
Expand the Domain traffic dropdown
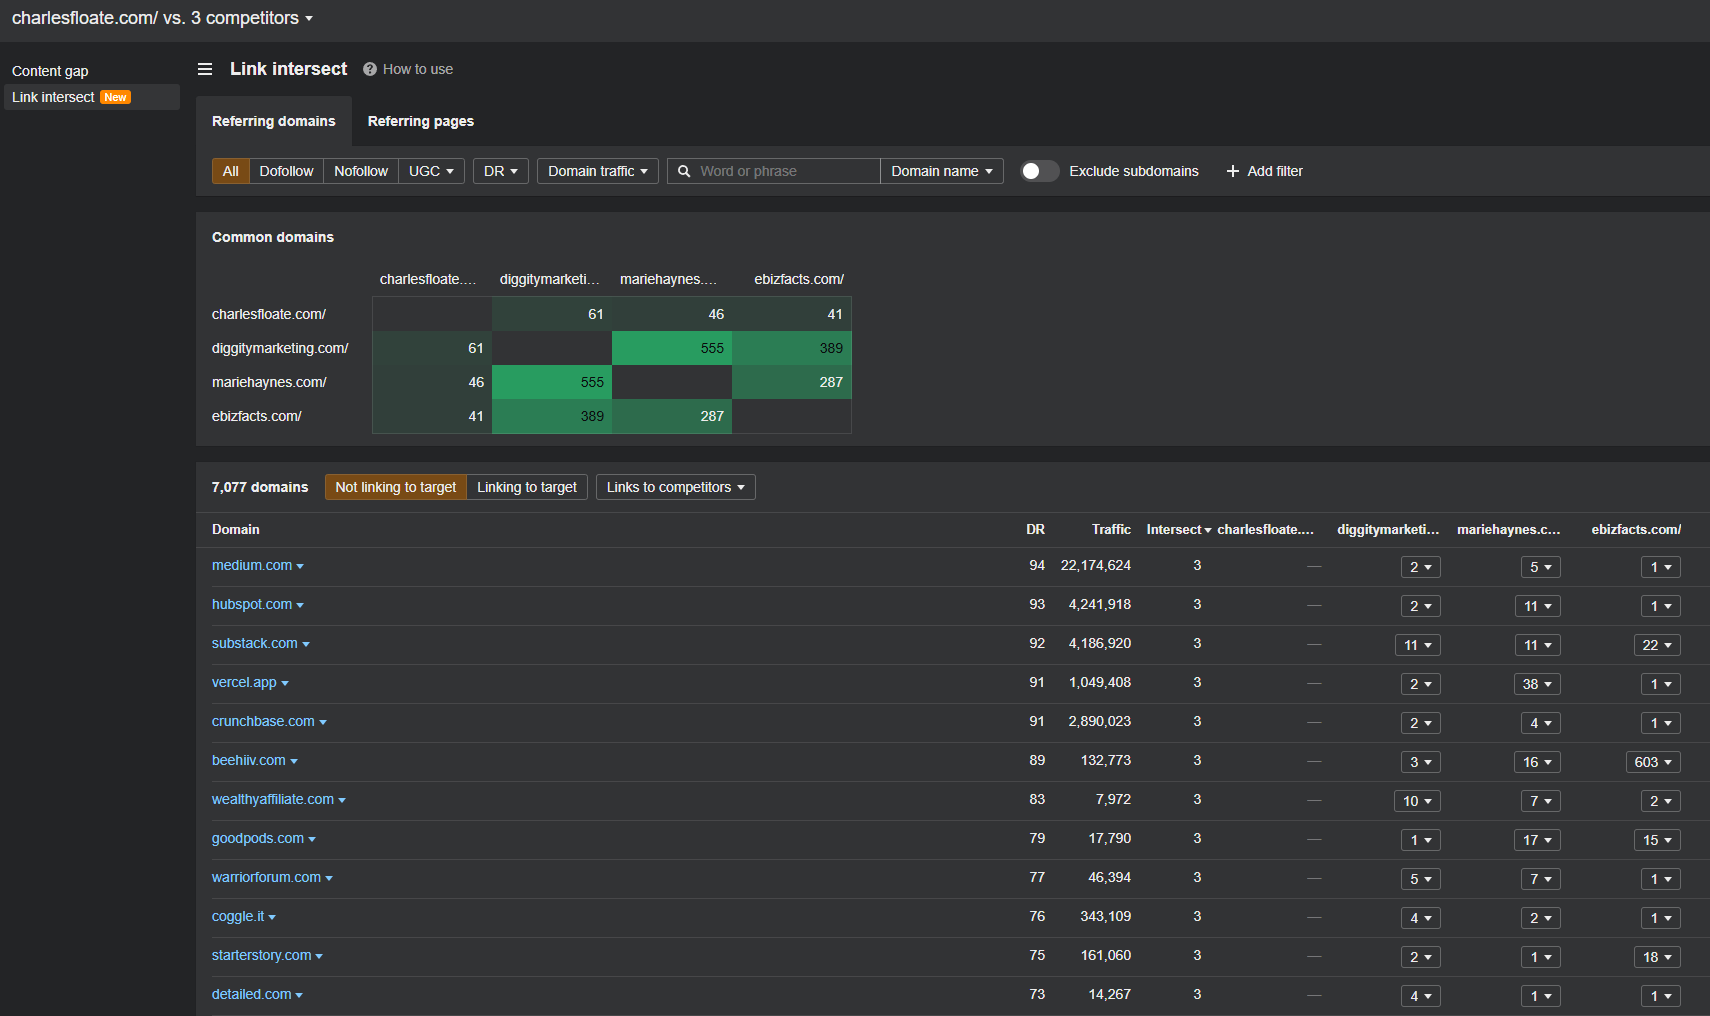[x=597, y=171]
